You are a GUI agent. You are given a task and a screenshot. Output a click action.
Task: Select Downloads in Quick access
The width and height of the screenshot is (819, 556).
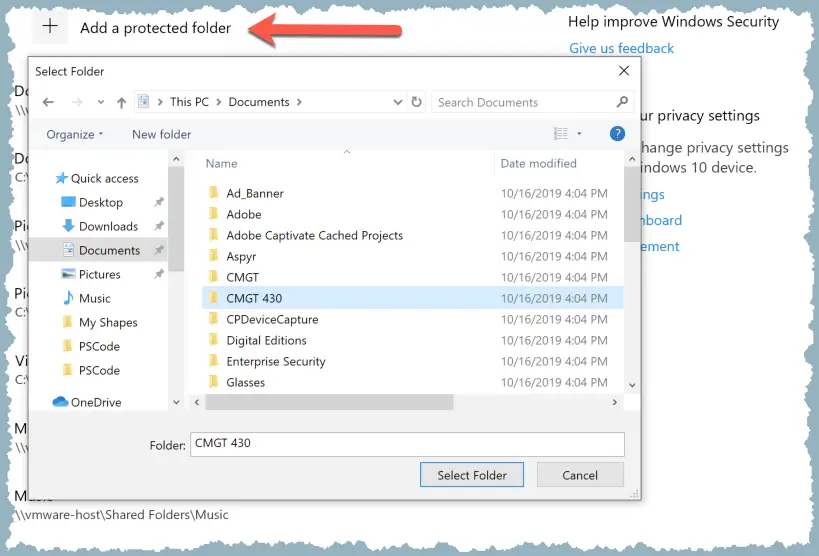pos(108,226)
